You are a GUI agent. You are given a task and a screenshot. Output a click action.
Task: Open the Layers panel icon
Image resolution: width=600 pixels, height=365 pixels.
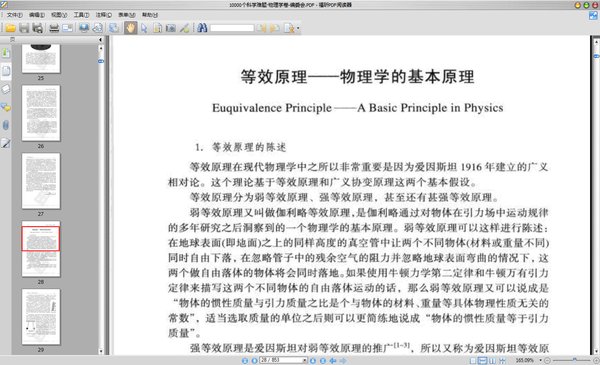tap(6, 89)
